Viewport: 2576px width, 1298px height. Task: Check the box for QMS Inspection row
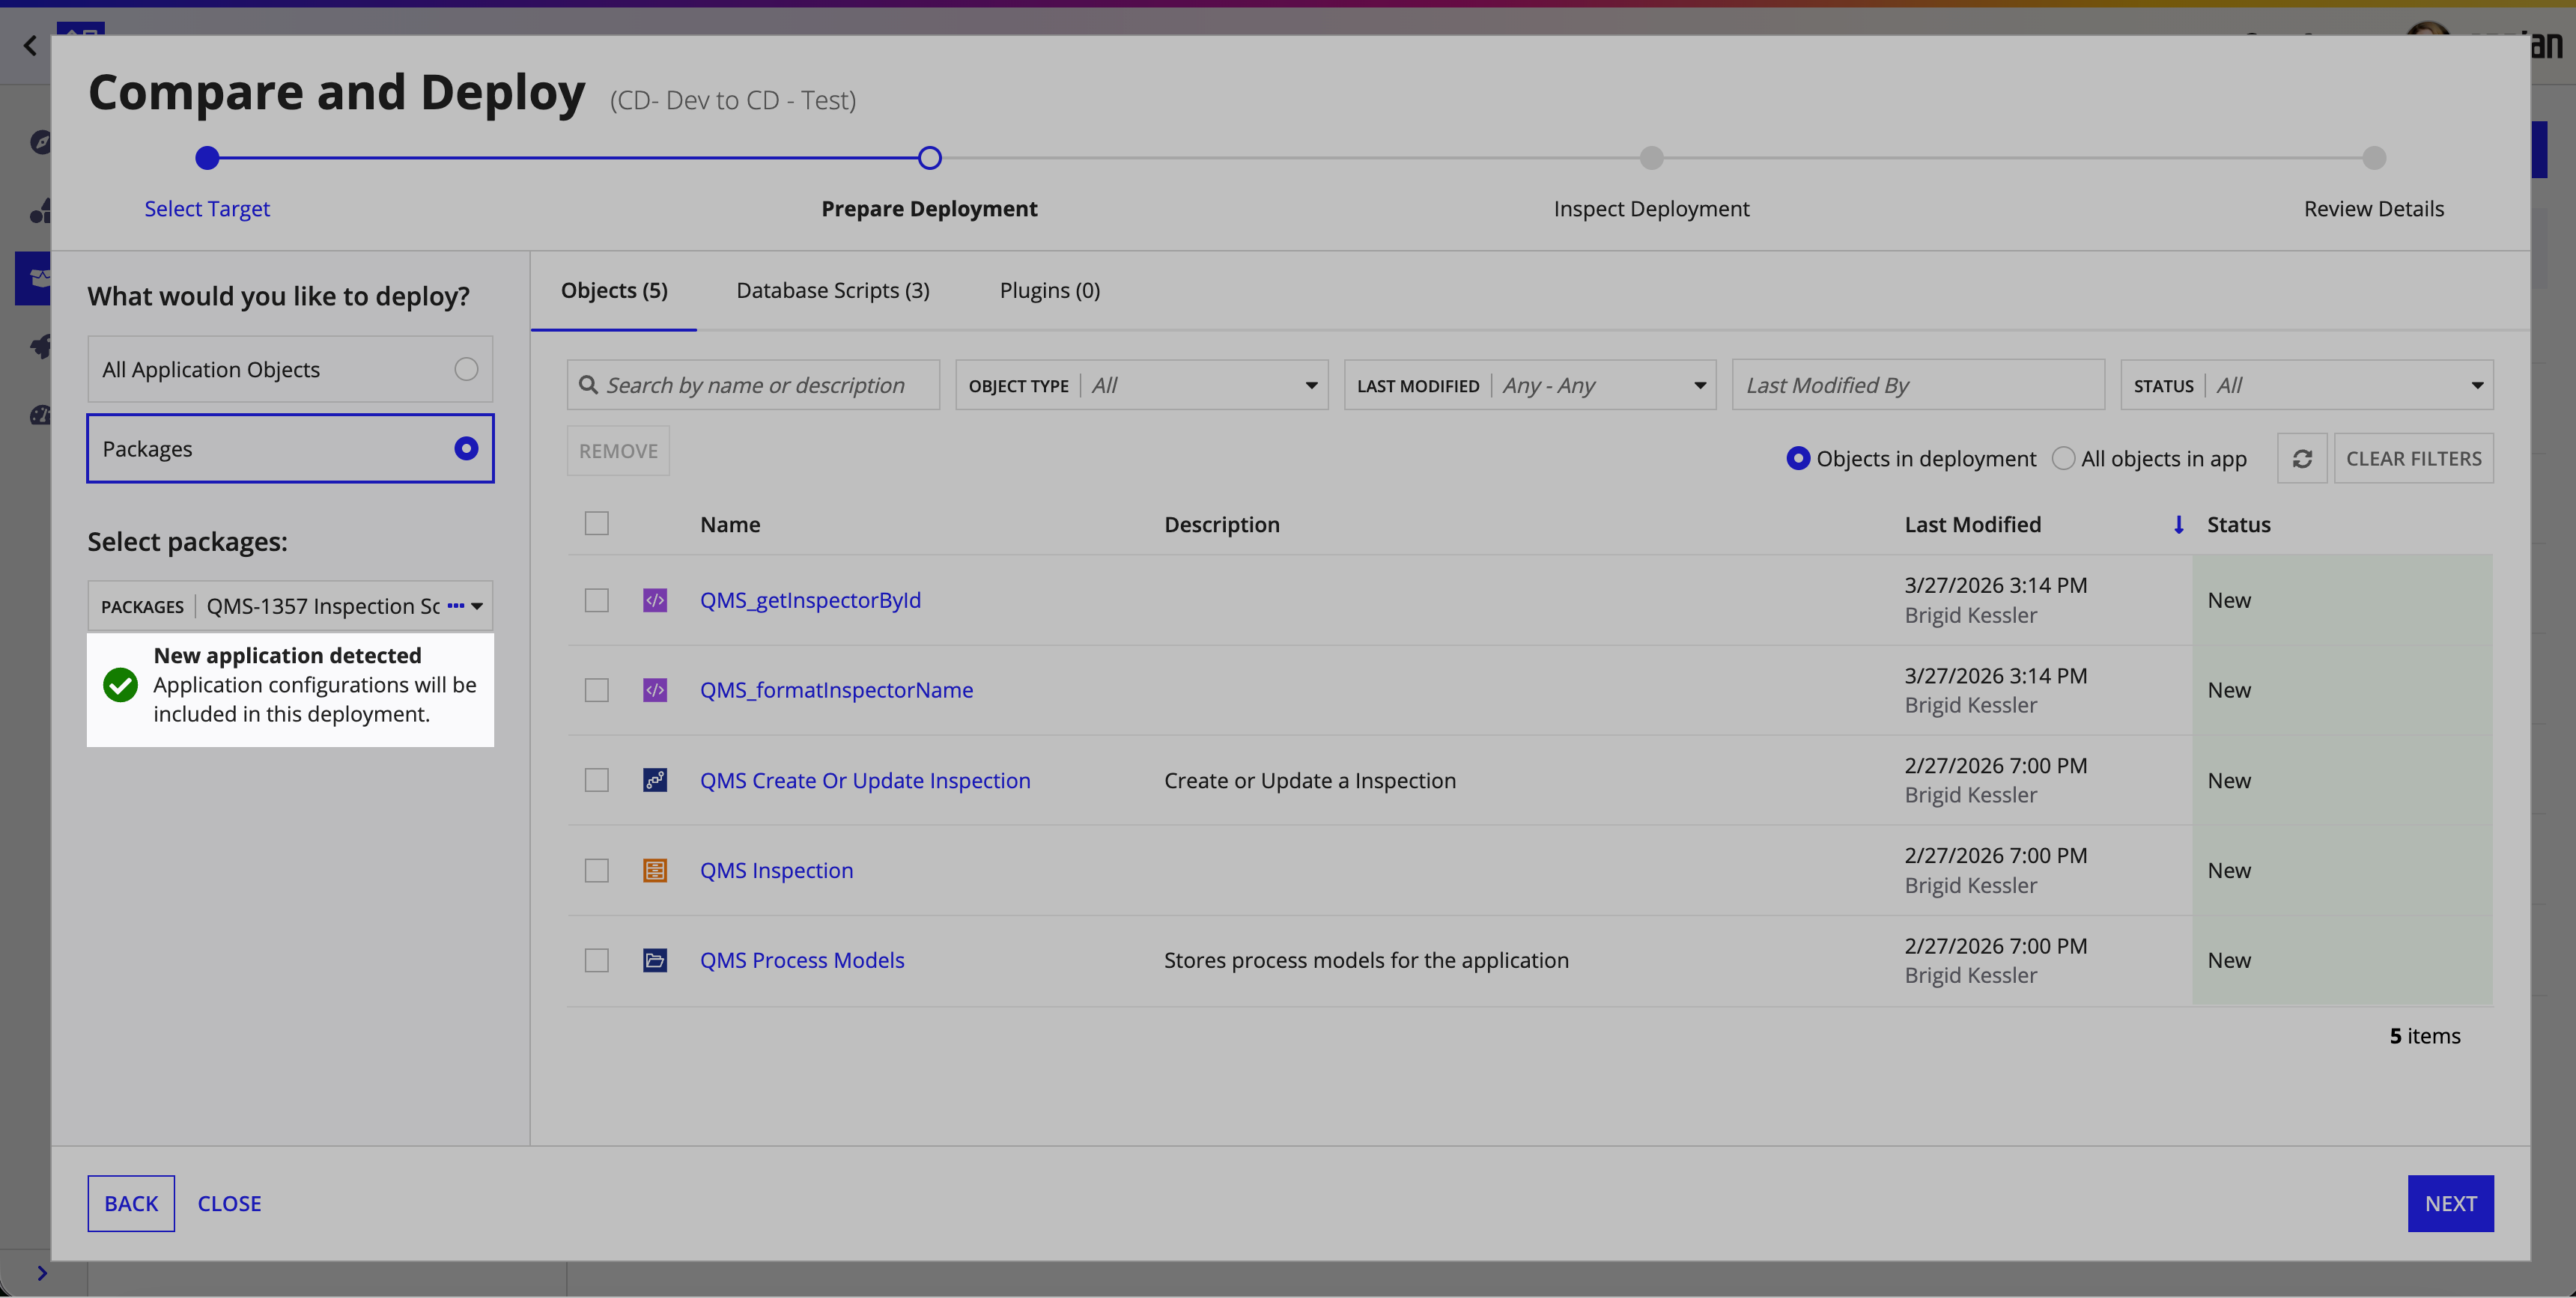point(597,870)
